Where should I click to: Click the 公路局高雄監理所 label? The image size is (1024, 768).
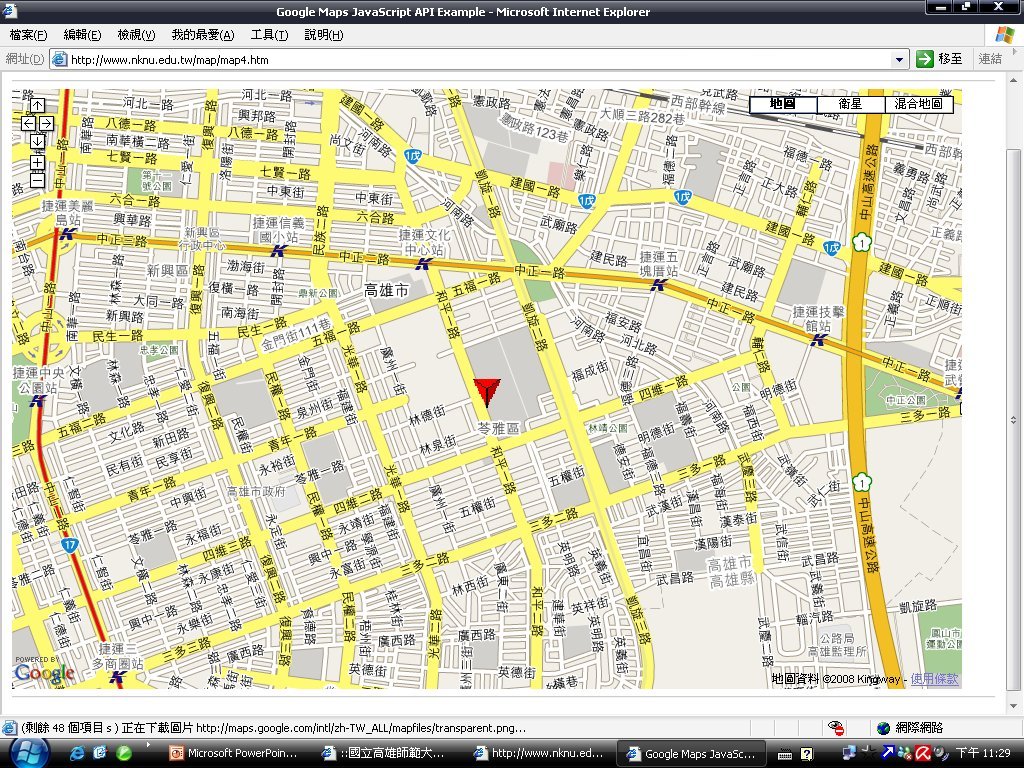pos(837,644)
